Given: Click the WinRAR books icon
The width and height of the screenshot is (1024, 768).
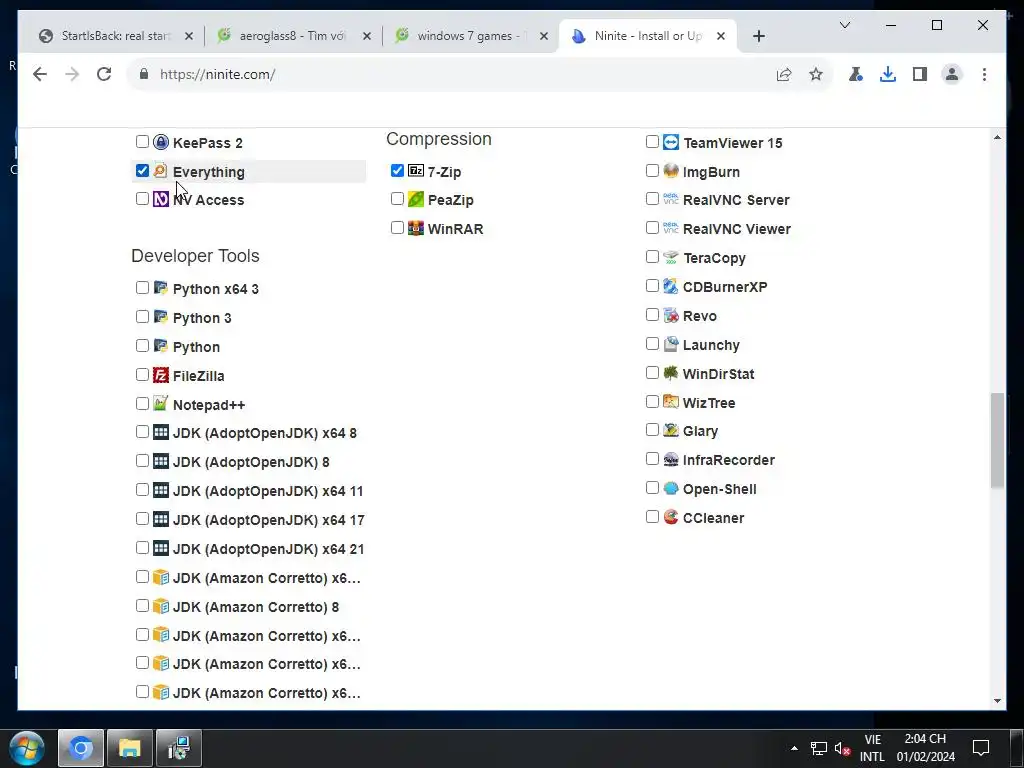Looking at the screenshot, I should [x=416, y=228].
